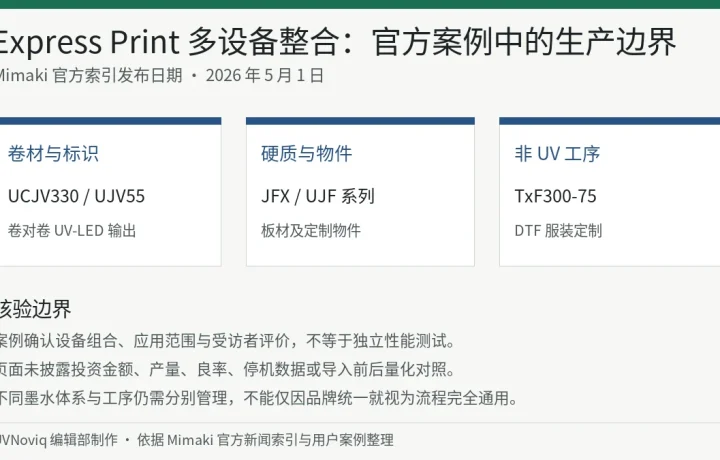Click footer text 依据 Mimaki 官方新闻索引与用户案例整理

[265, 440]
